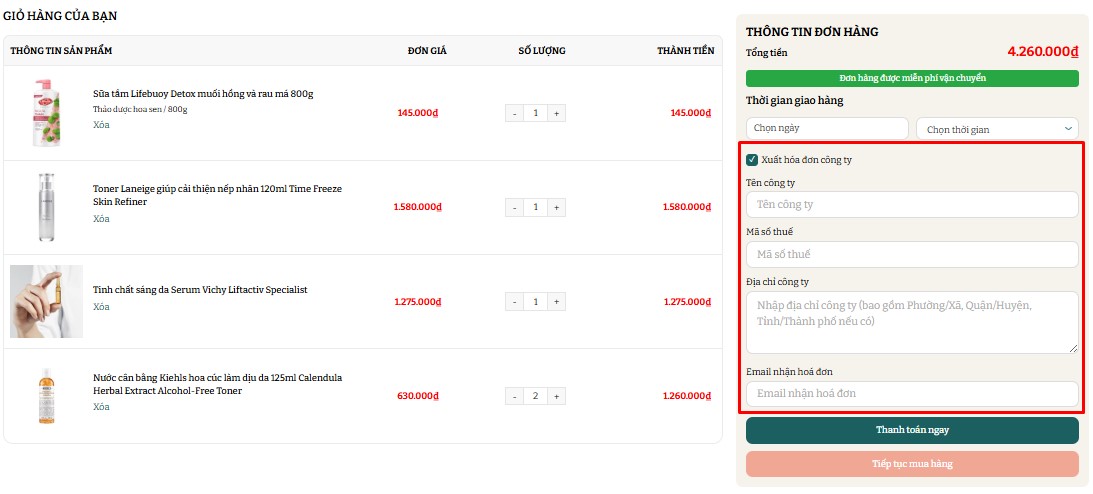Decrease quantity of Serum Vichy Liftactiv
Screen dimensions: 1093x494
[x=515, y=301]
